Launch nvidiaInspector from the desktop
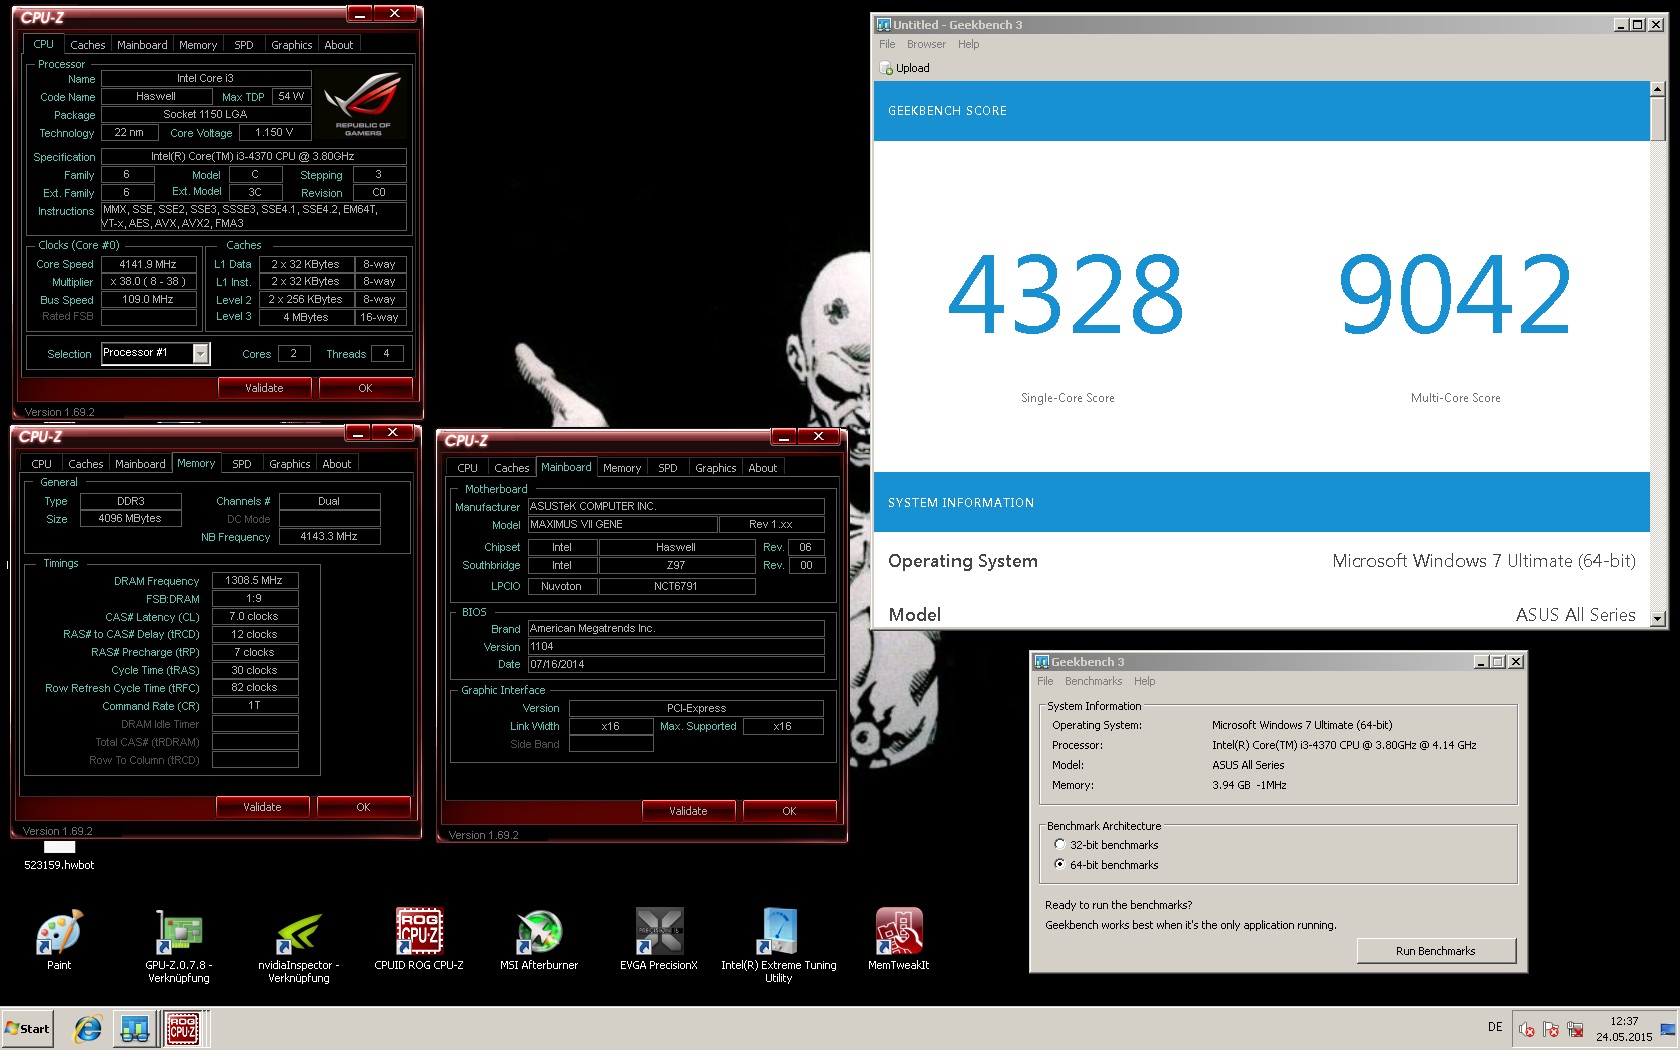 click(299, 945)
